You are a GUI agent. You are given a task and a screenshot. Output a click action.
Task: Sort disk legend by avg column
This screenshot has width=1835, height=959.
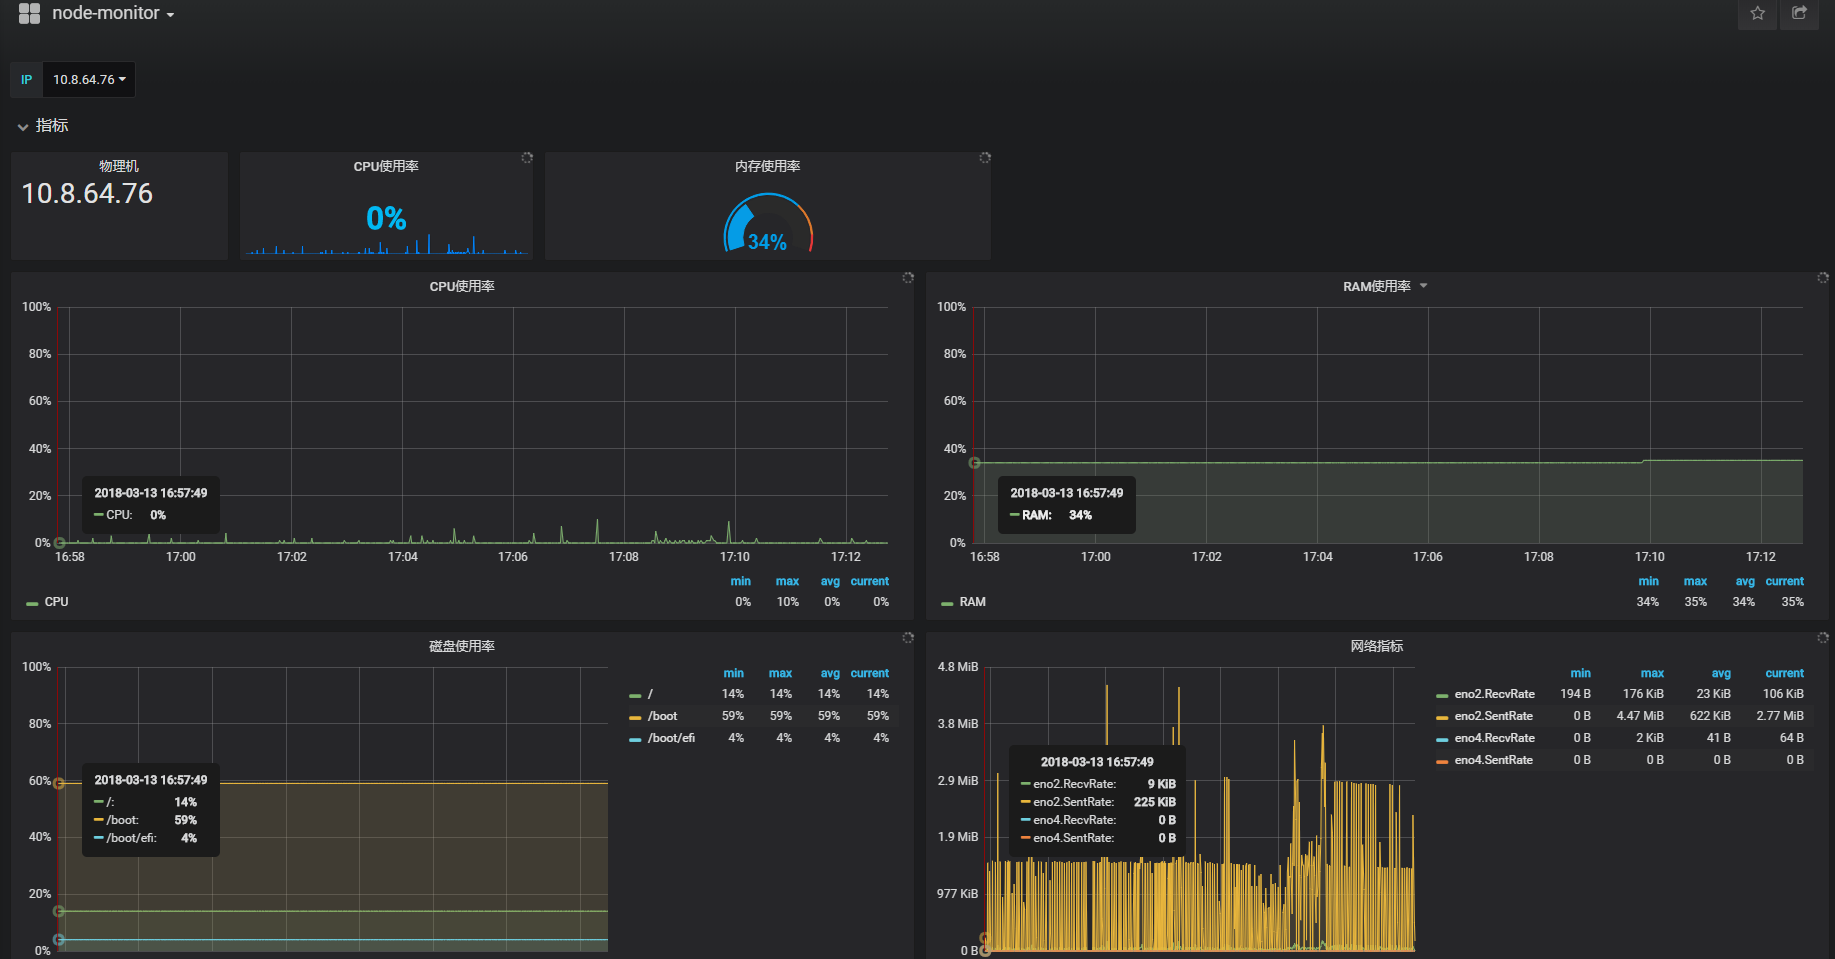tap(829, 674)
